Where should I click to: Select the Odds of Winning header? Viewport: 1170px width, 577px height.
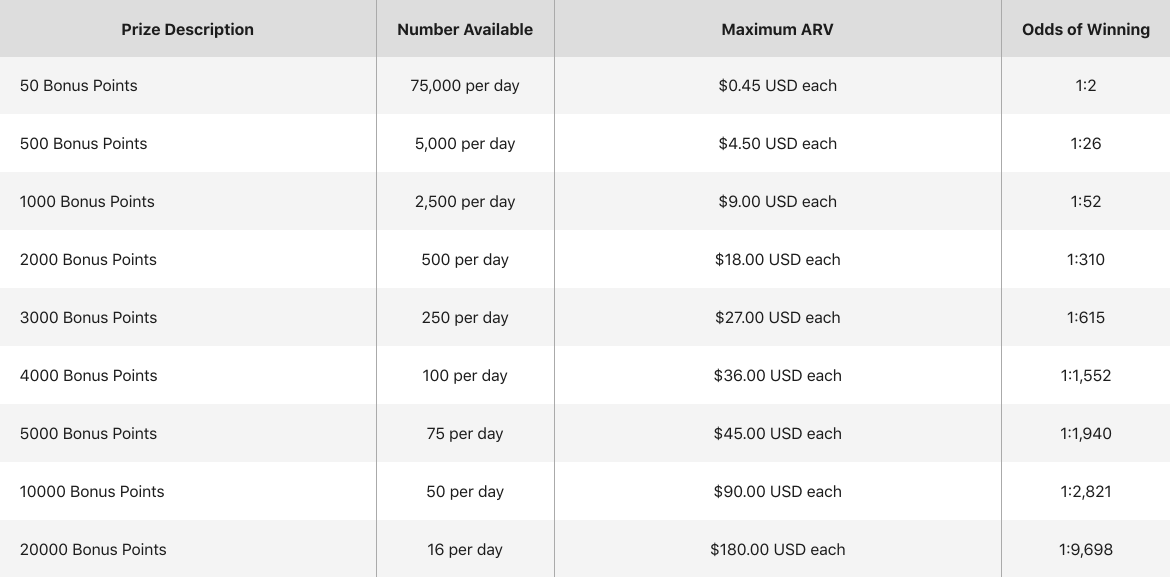(1086, 30)
